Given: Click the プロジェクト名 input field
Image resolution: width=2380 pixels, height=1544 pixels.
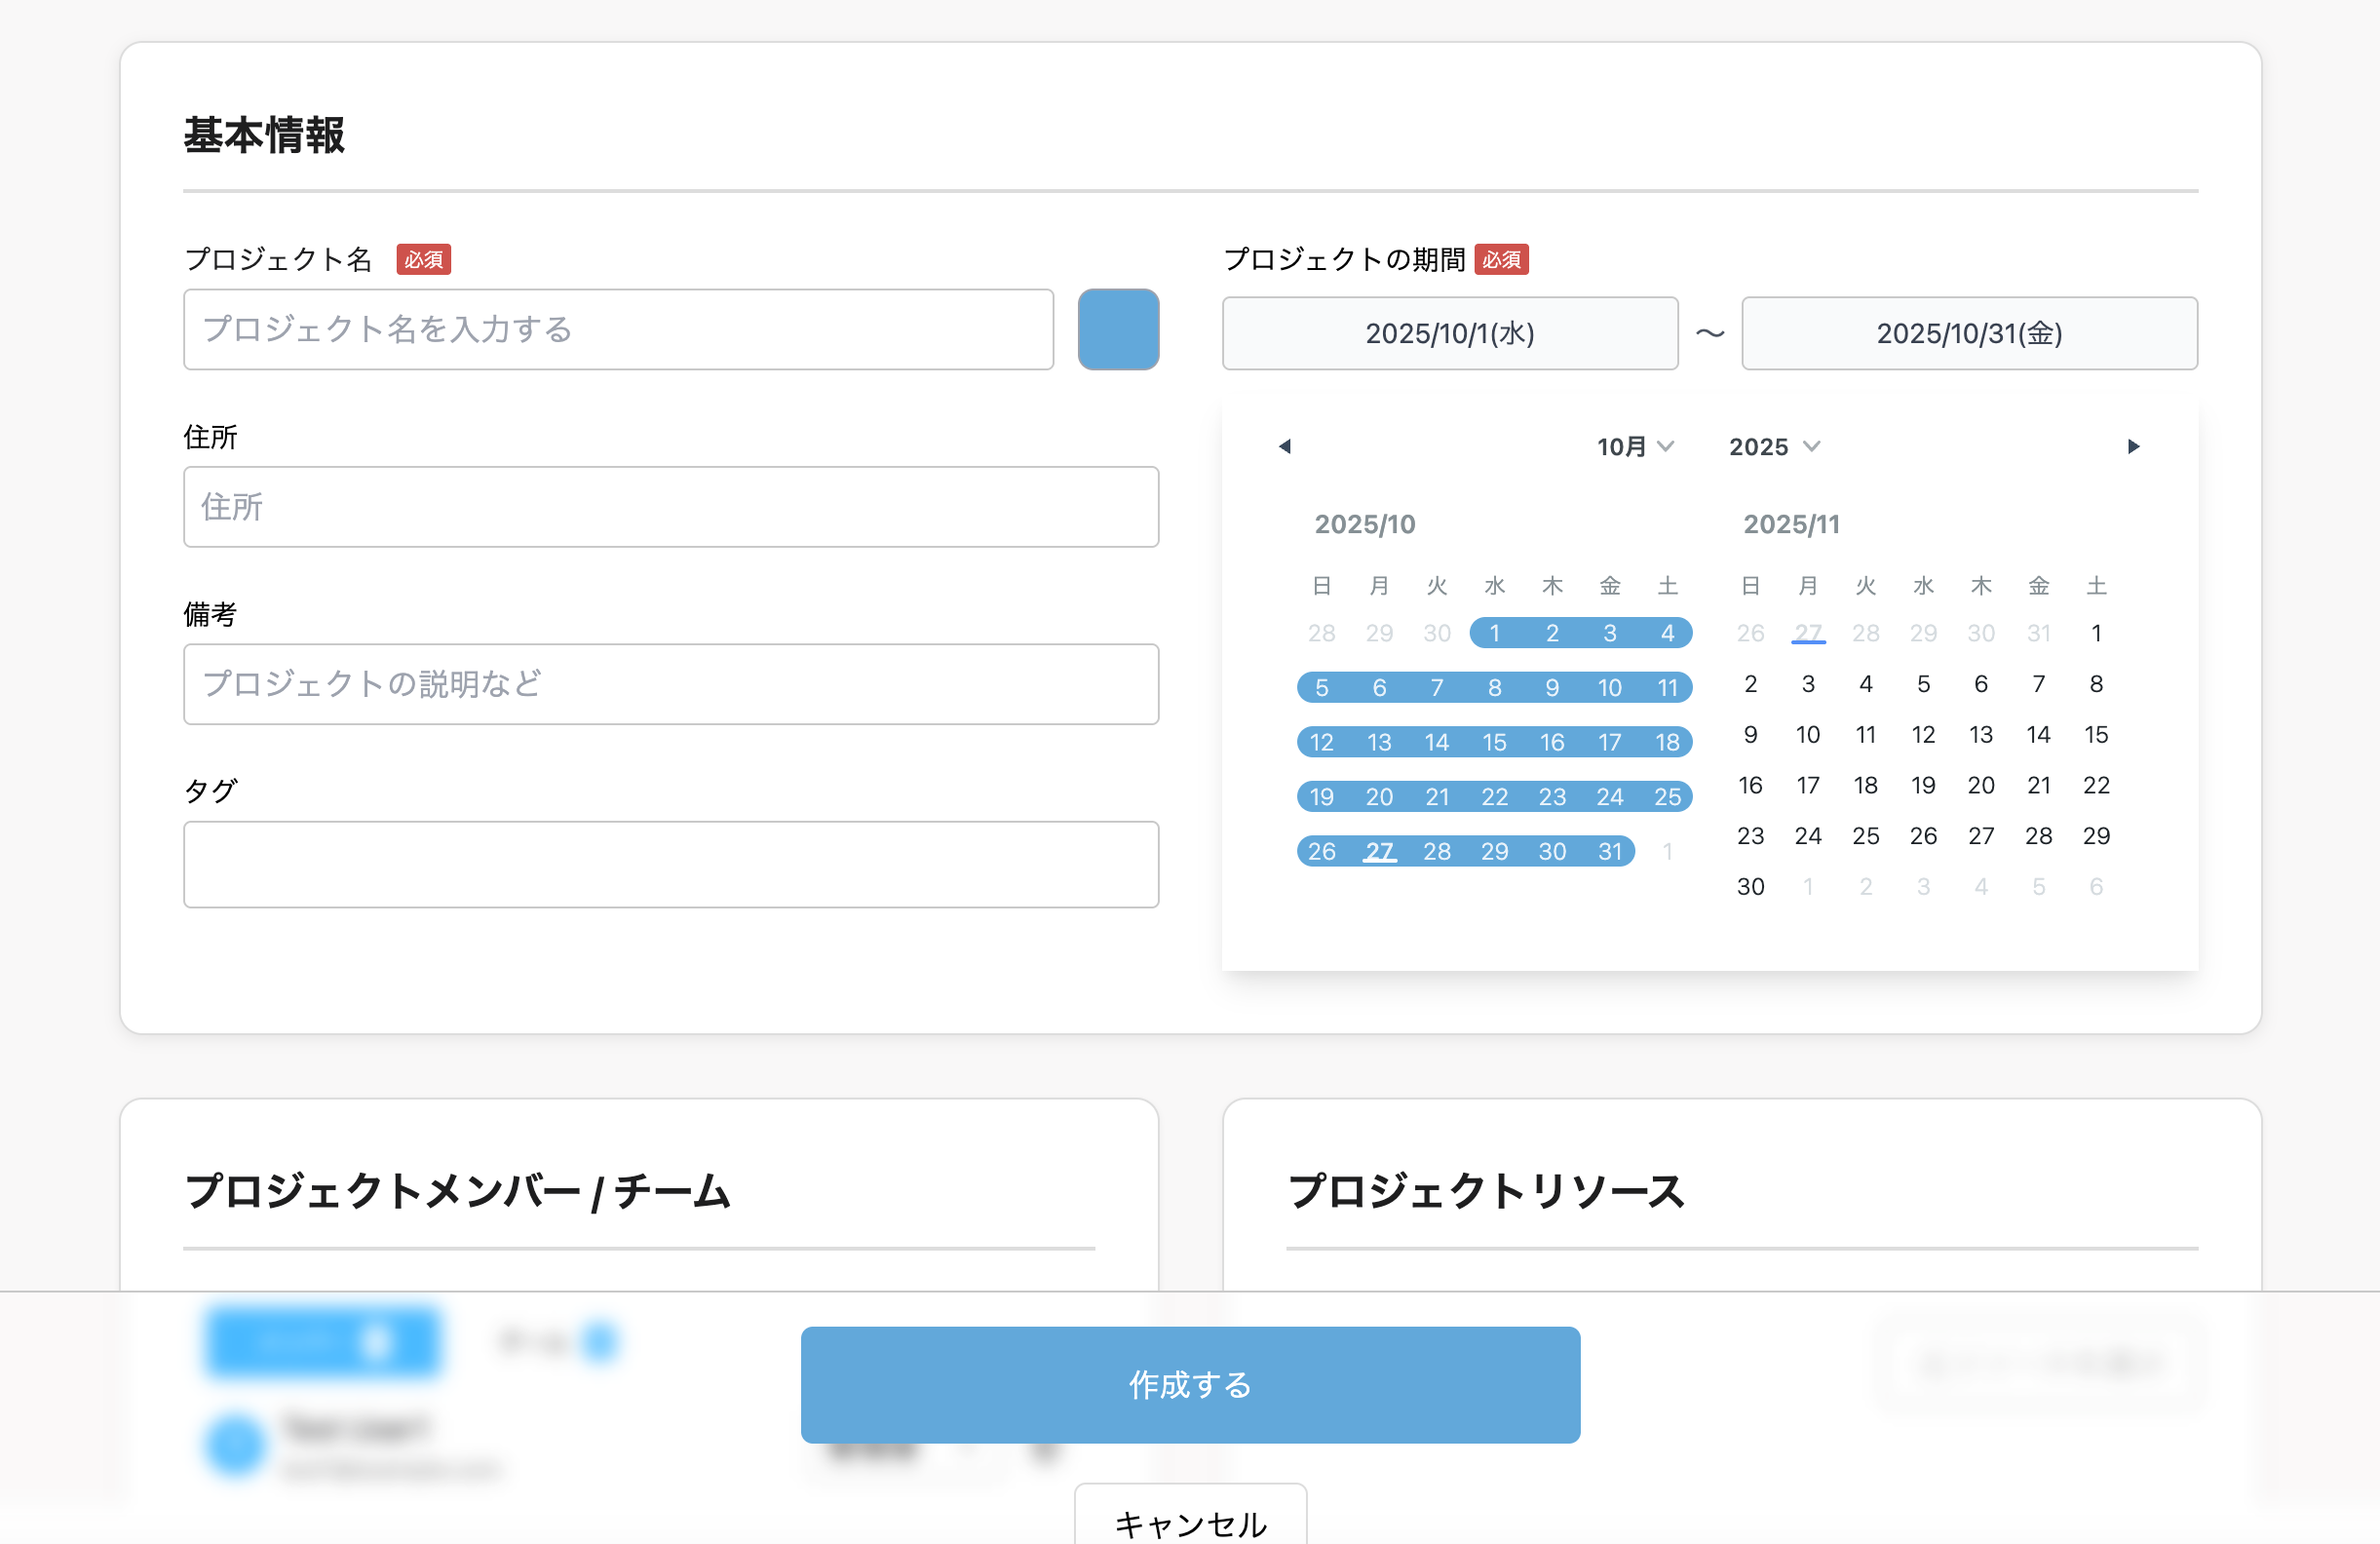Looking at the screenshot, I should 618,329.
